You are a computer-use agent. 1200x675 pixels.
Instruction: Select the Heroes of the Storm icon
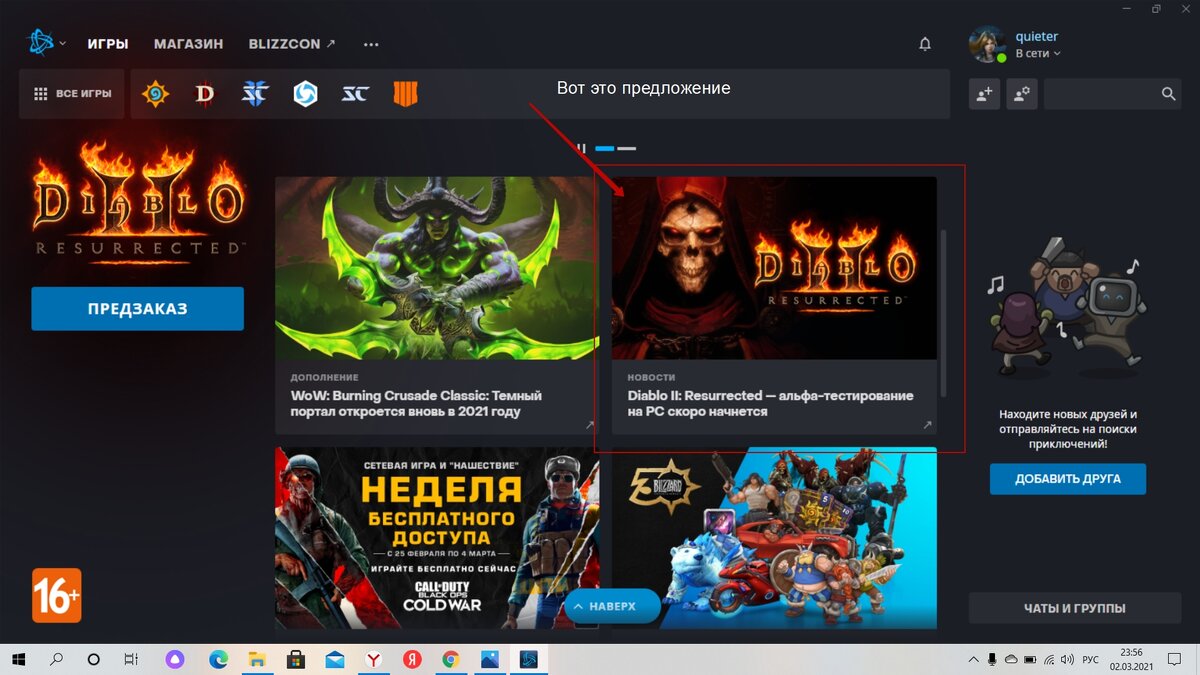click(305, 94)
